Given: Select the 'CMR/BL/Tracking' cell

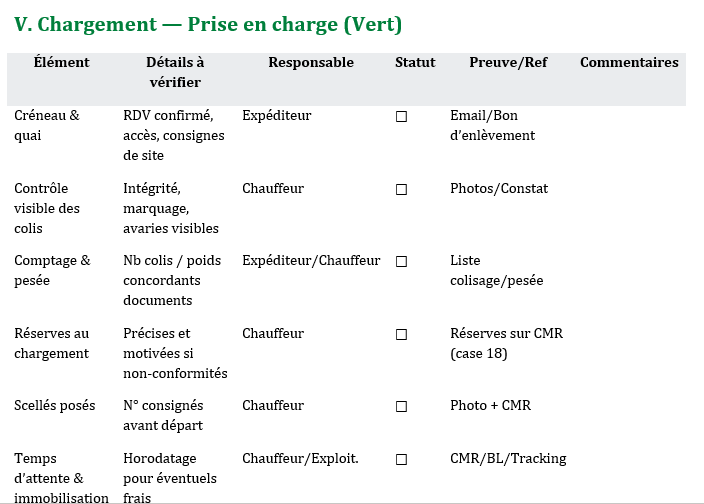Looking at the screenshot, I should (x=508, y=458).
